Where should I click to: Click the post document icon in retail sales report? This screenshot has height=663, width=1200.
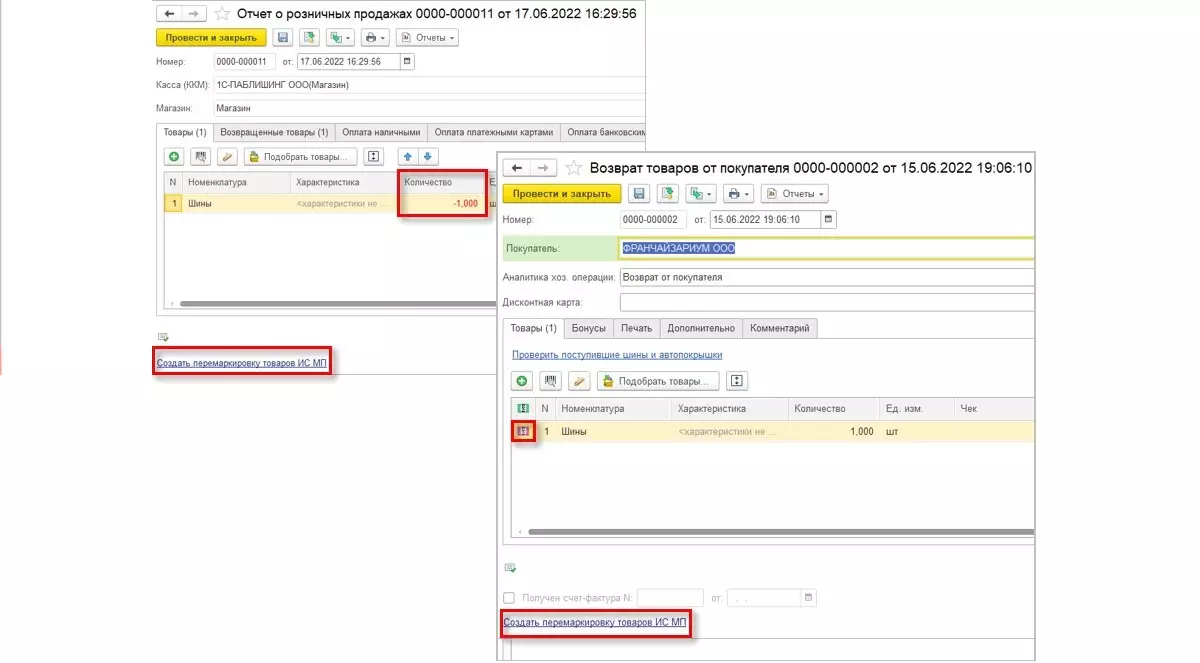(309, 37)
